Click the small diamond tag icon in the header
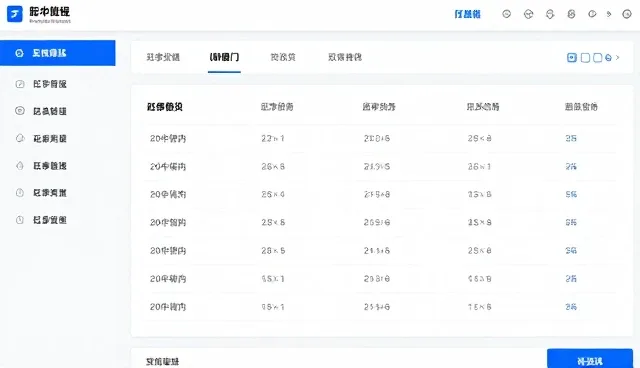The height and width of the screenshot is (368, 640). click(x=609, y=14)
